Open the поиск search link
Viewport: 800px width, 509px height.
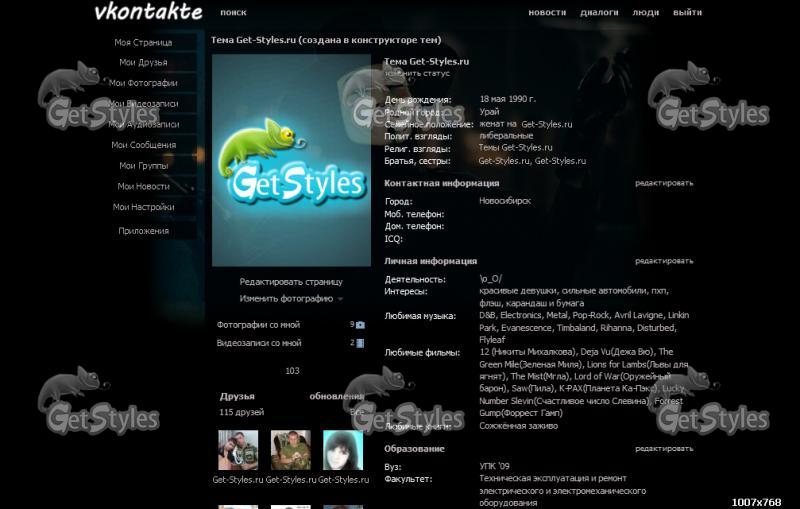point(233,12)
